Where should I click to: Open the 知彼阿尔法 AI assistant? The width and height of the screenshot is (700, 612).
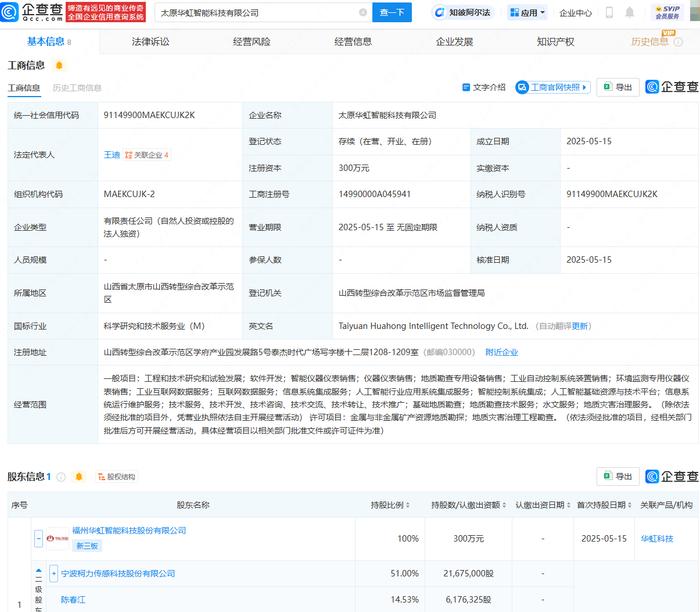tap(462, 12)
